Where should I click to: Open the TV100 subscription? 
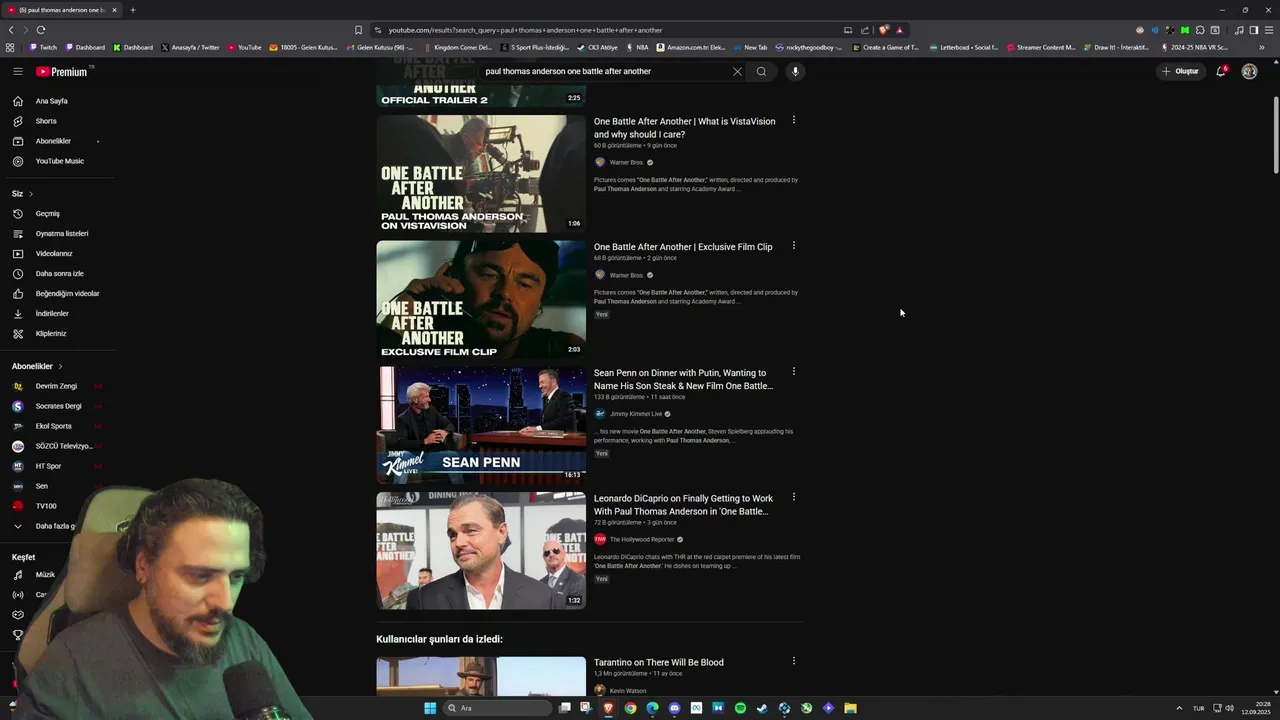coord(46,506)
